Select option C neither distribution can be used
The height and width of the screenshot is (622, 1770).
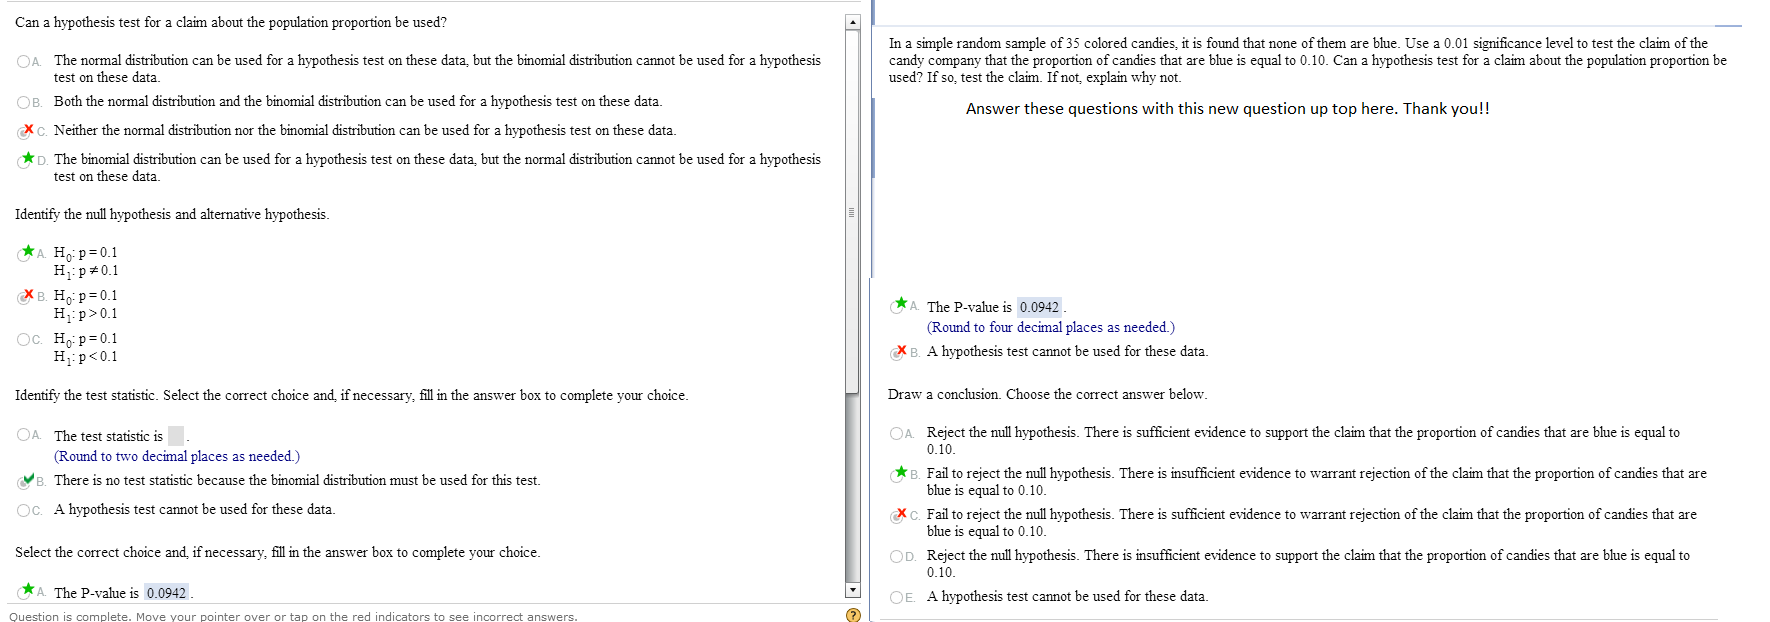23,131
